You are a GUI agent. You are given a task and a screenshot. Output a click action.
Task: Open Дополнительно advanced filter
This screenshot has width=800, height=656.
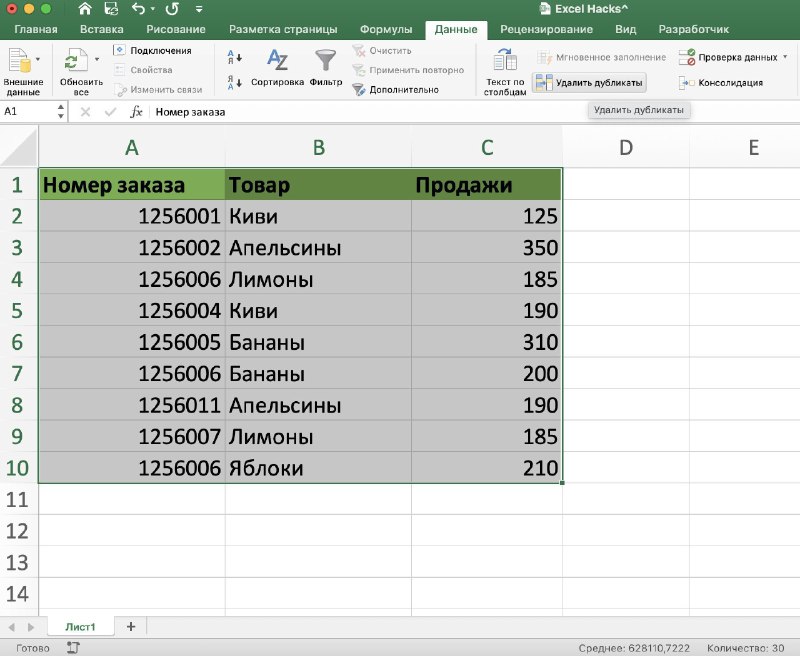pyautogui.click(x=395, y=90)
